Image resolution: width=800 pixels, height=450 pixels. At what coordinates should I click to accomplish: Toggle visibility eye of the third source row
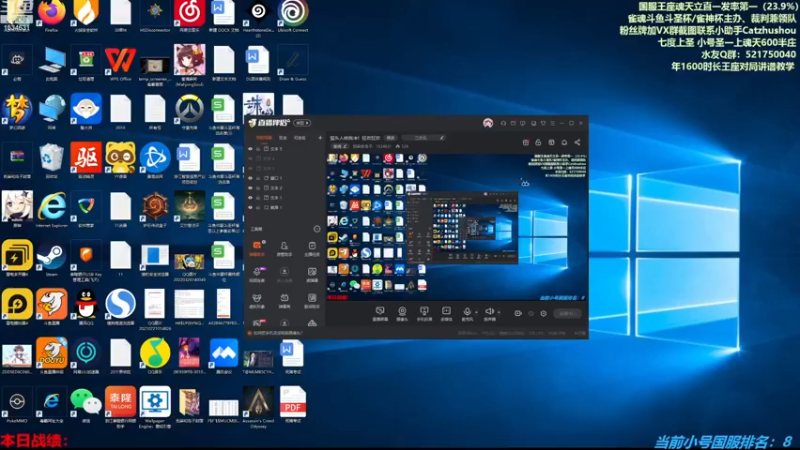(x=251, y=168)
